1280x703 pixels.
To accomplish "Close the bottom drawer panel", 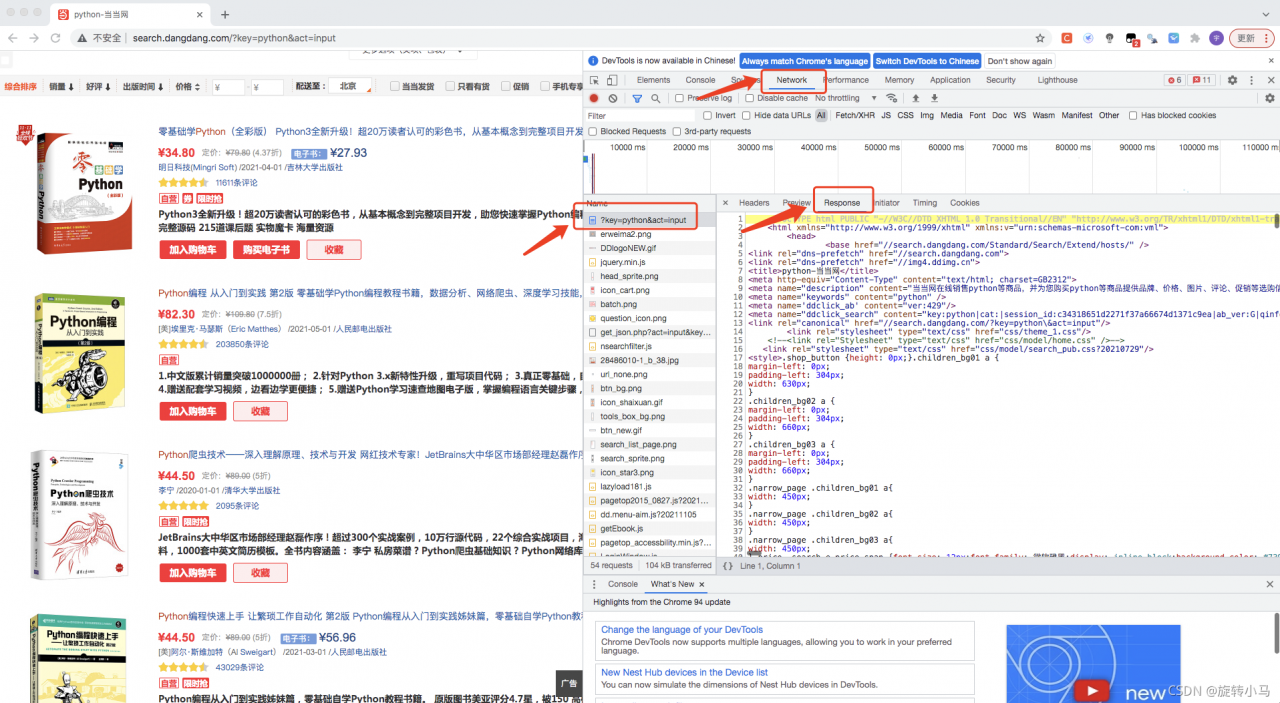I will tap(1270, 584).
